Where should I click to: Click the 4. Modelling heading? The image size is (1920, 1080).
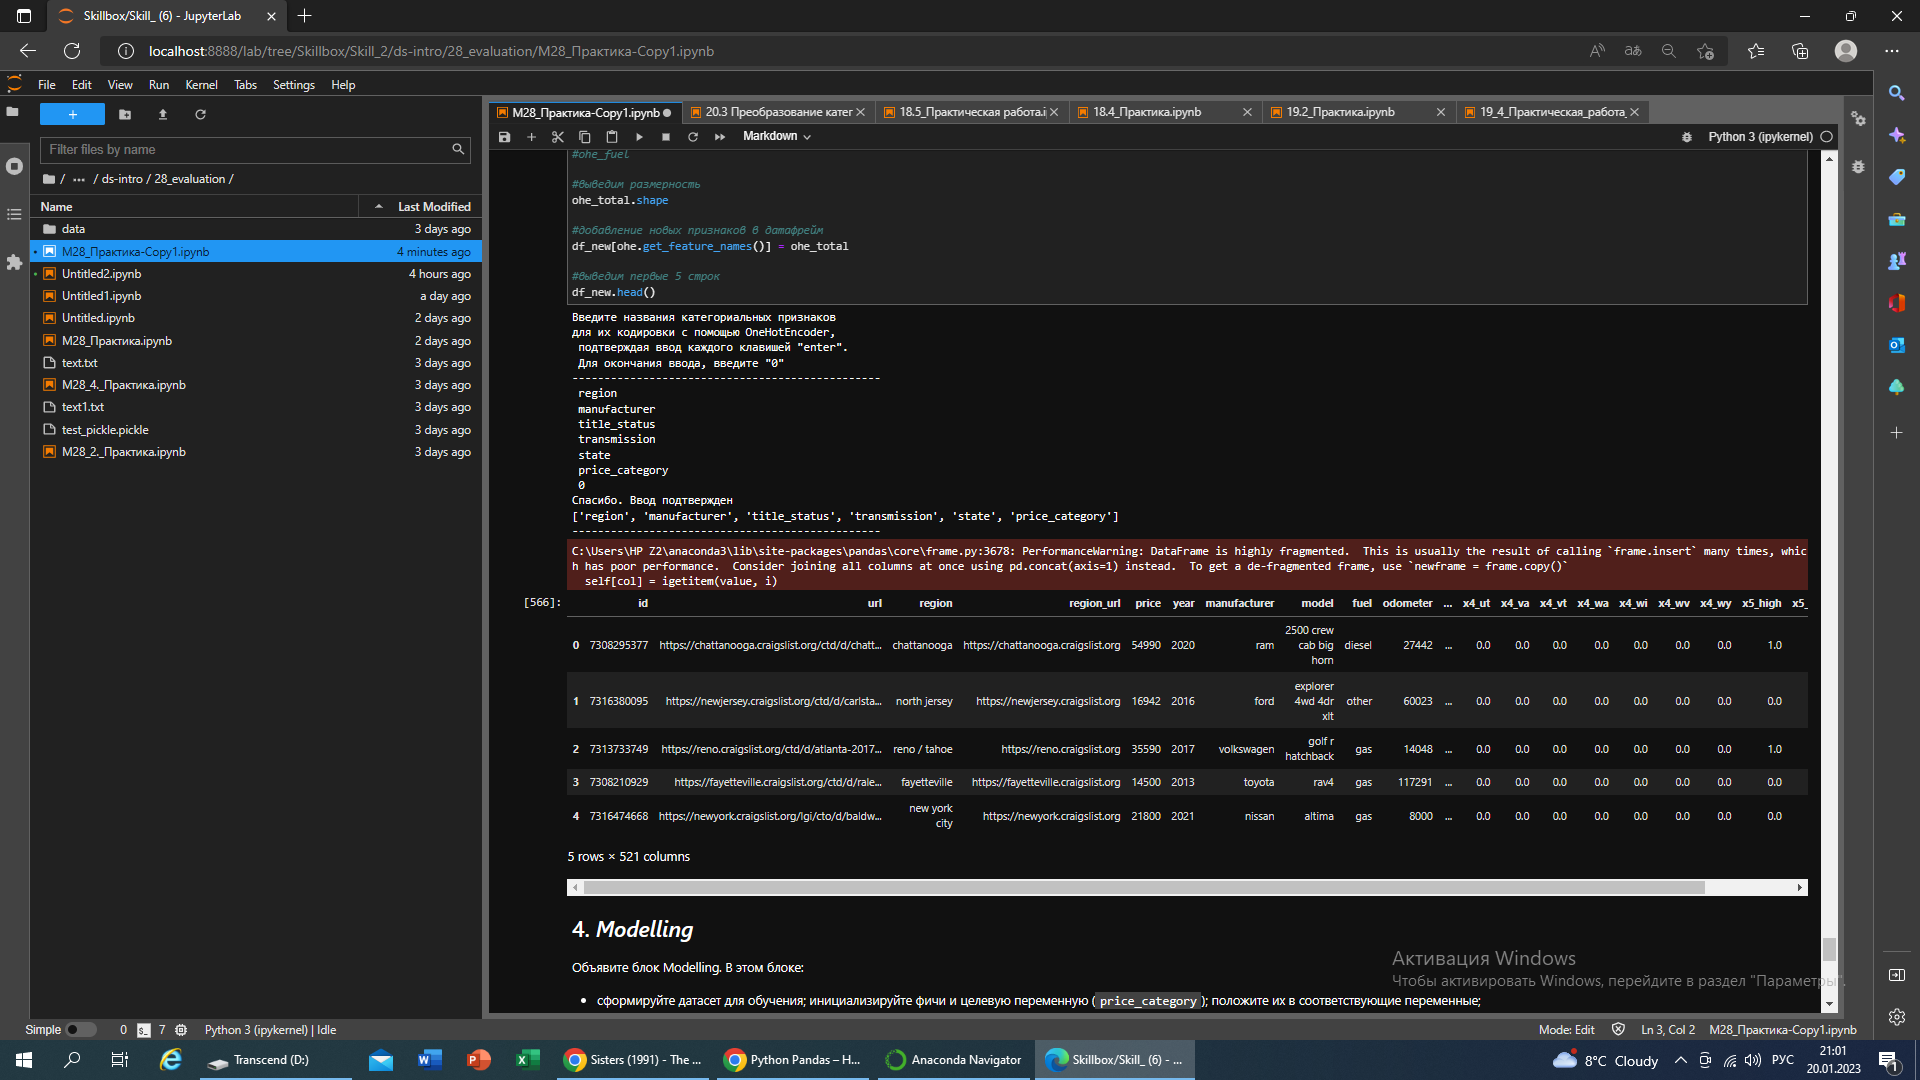632,930
